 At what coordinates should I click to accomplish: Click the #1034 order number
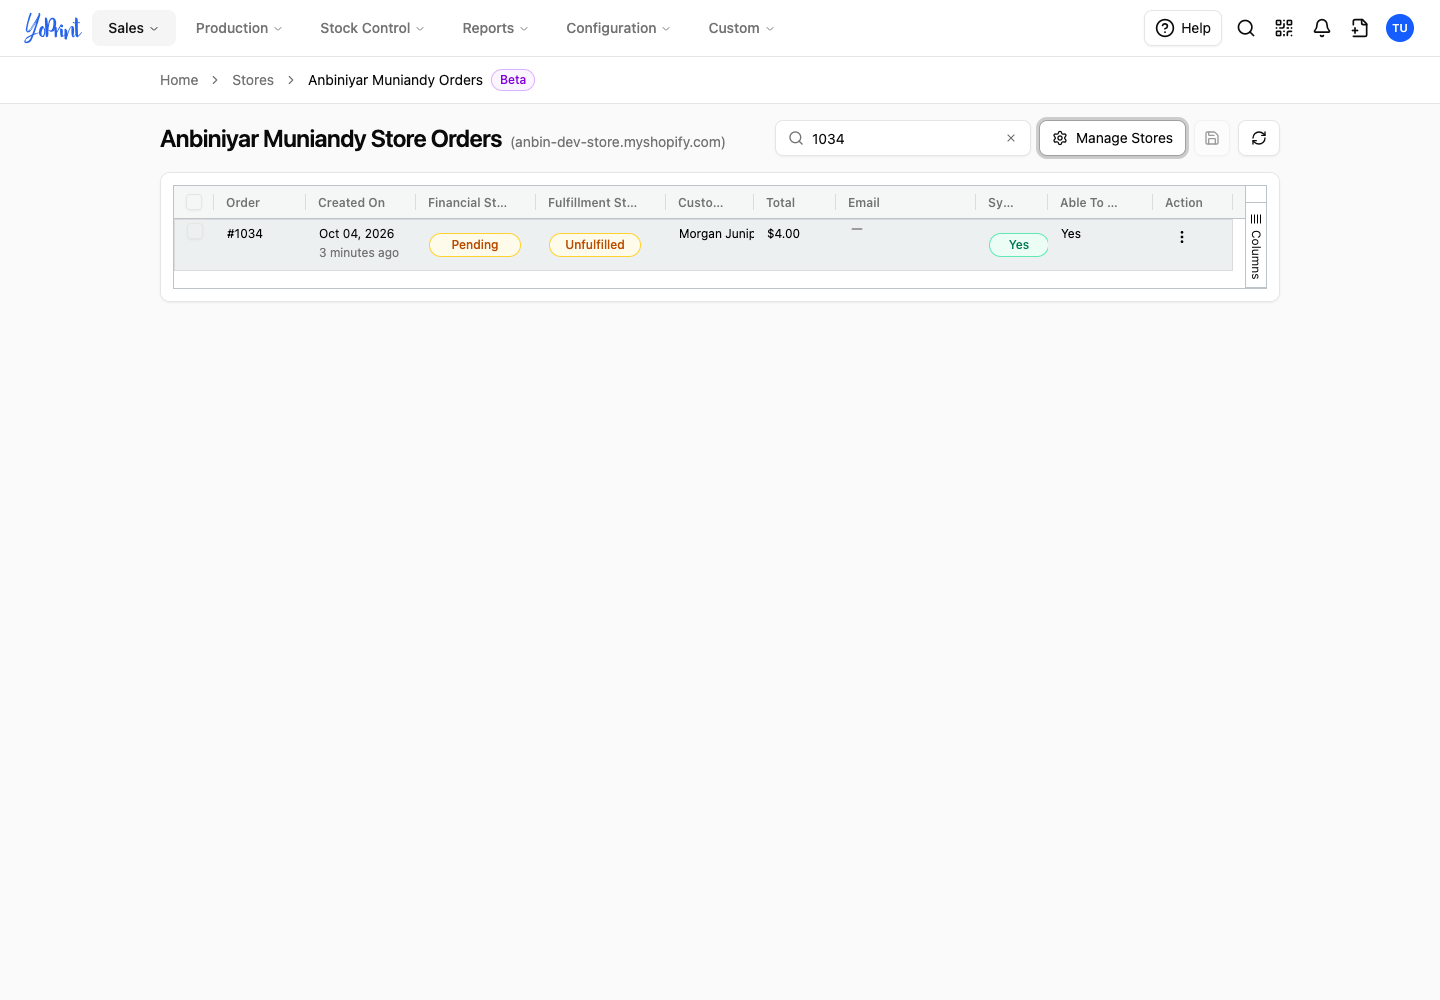tap(245, 233)
